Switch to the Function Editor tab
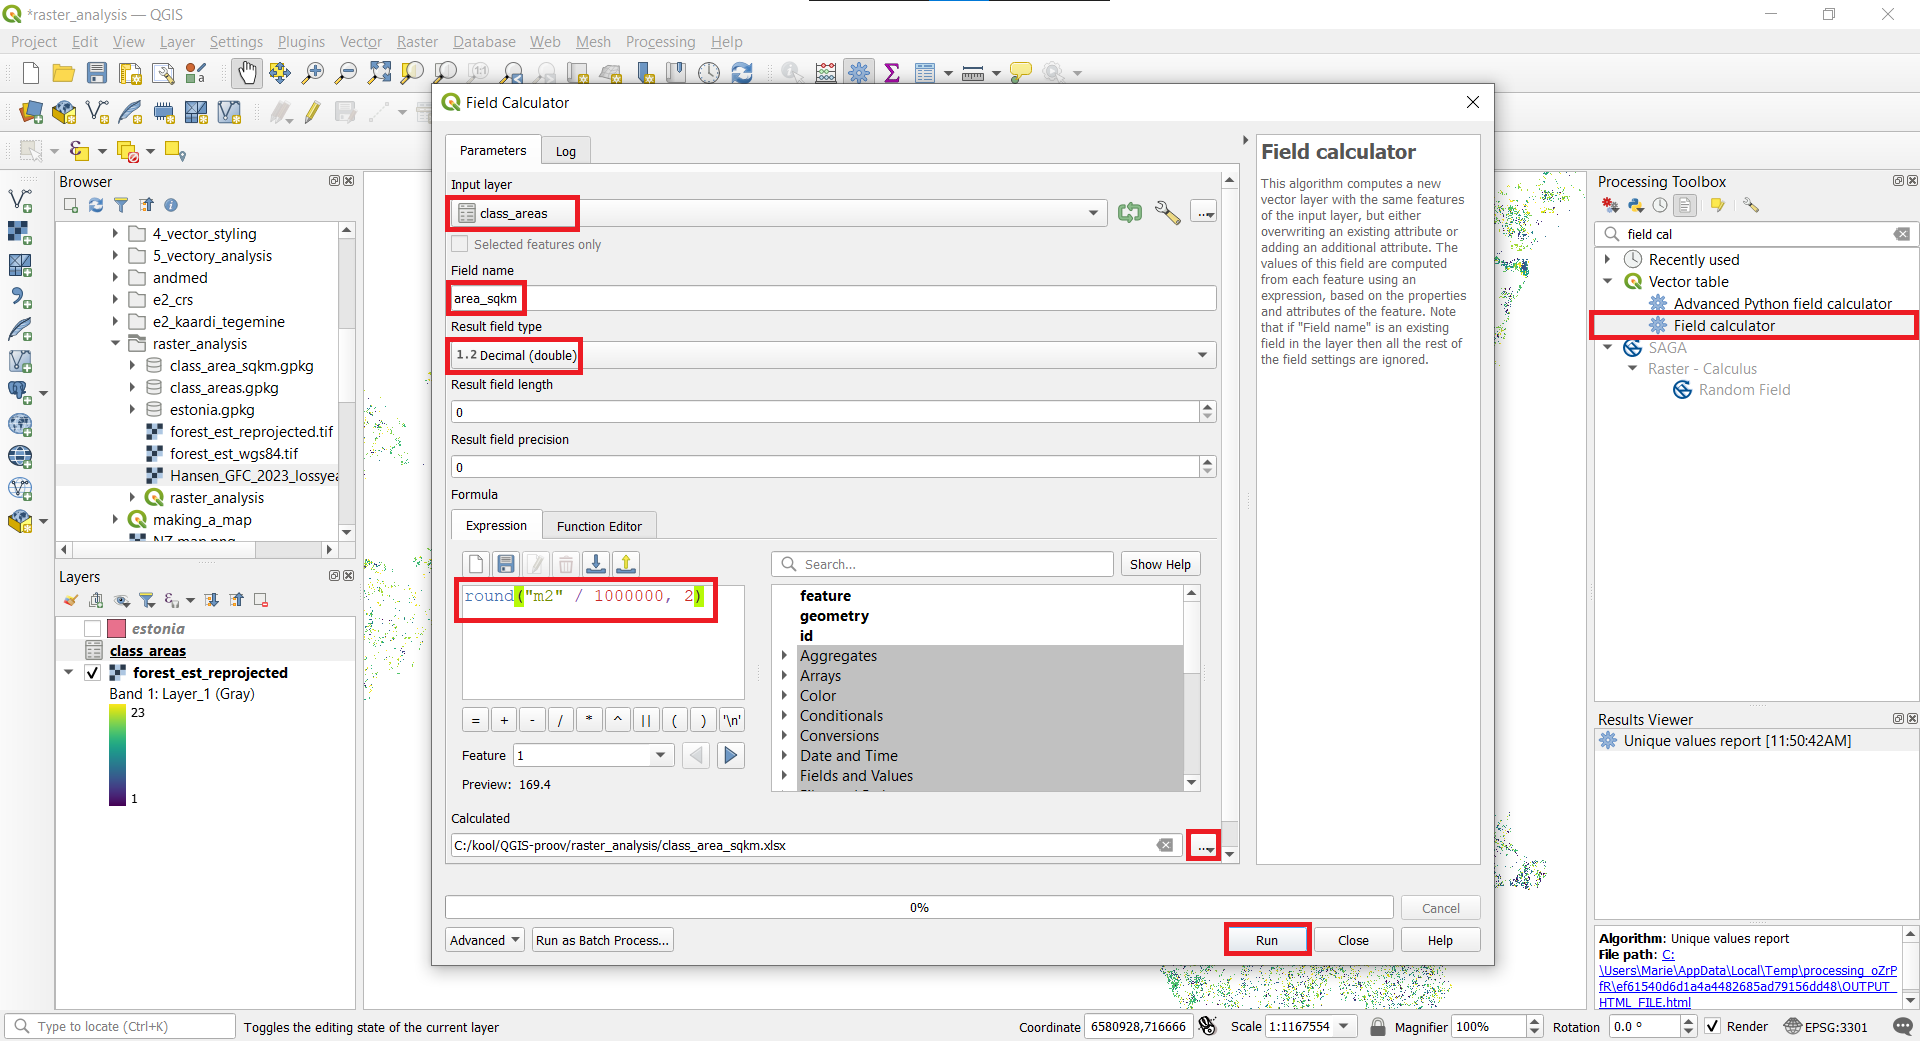 coord(599,526)
